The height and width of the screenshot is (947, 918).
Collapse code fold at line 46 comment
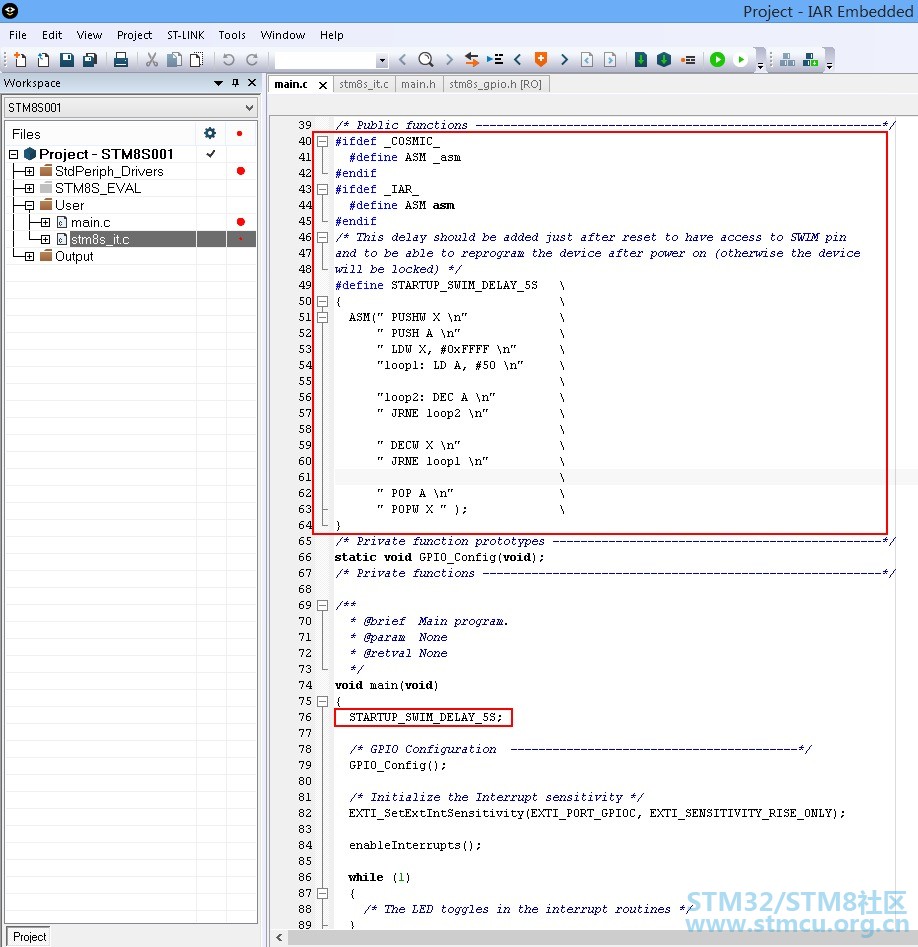tap(323, 237)
